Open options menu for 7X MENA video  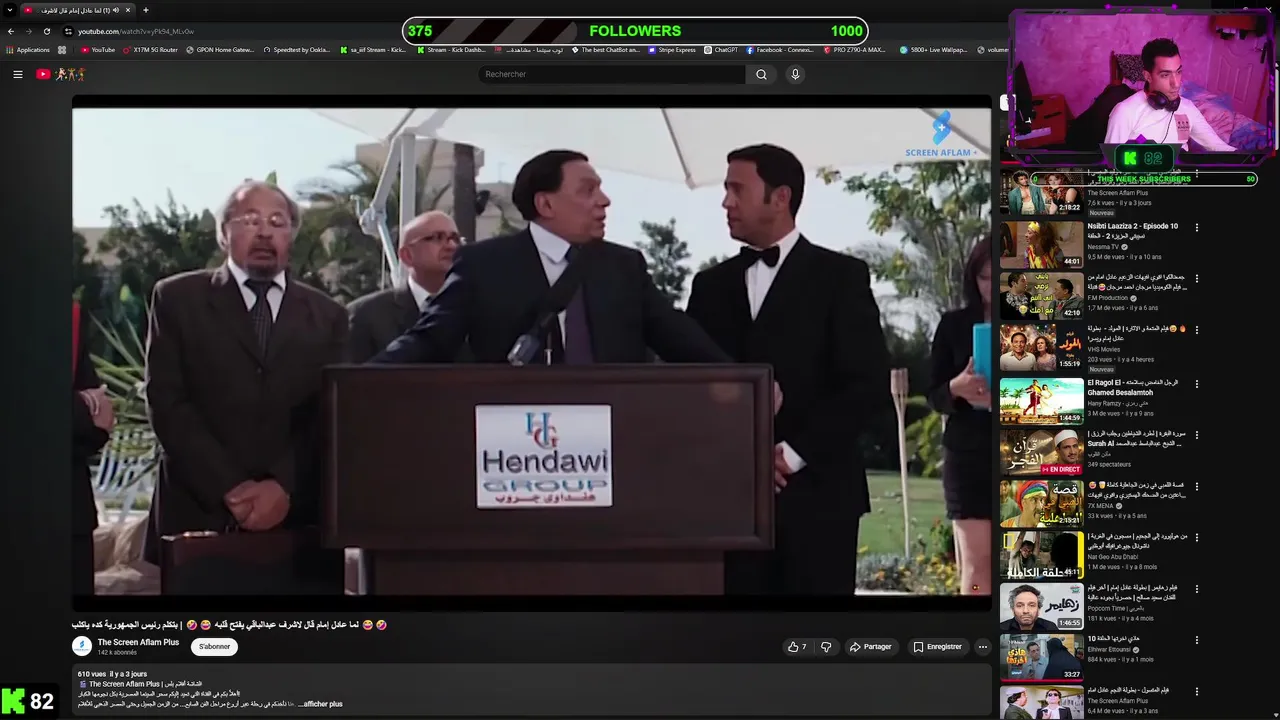[x=1196, y=487]
